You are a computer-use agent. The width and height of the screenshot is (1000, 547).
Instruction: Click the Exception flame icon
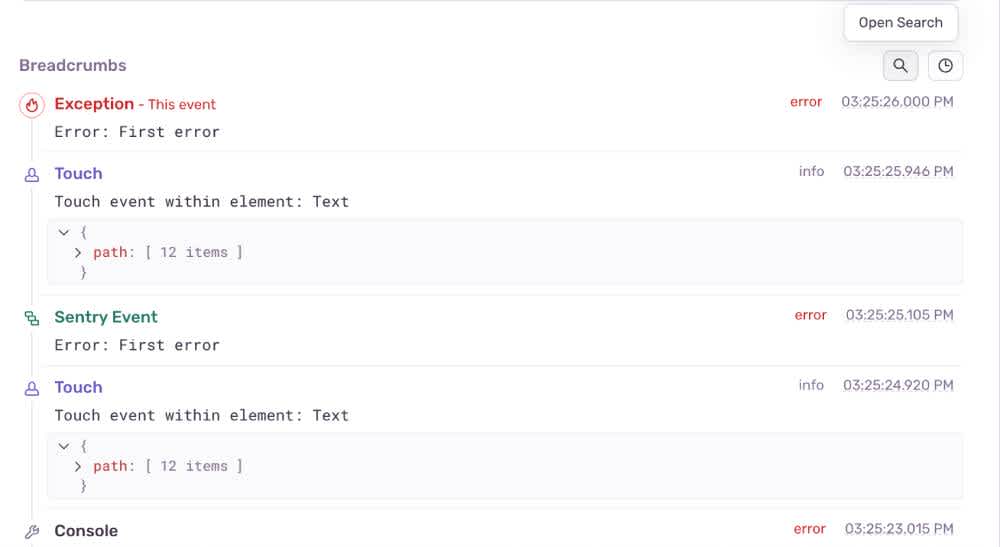[32, 104]
